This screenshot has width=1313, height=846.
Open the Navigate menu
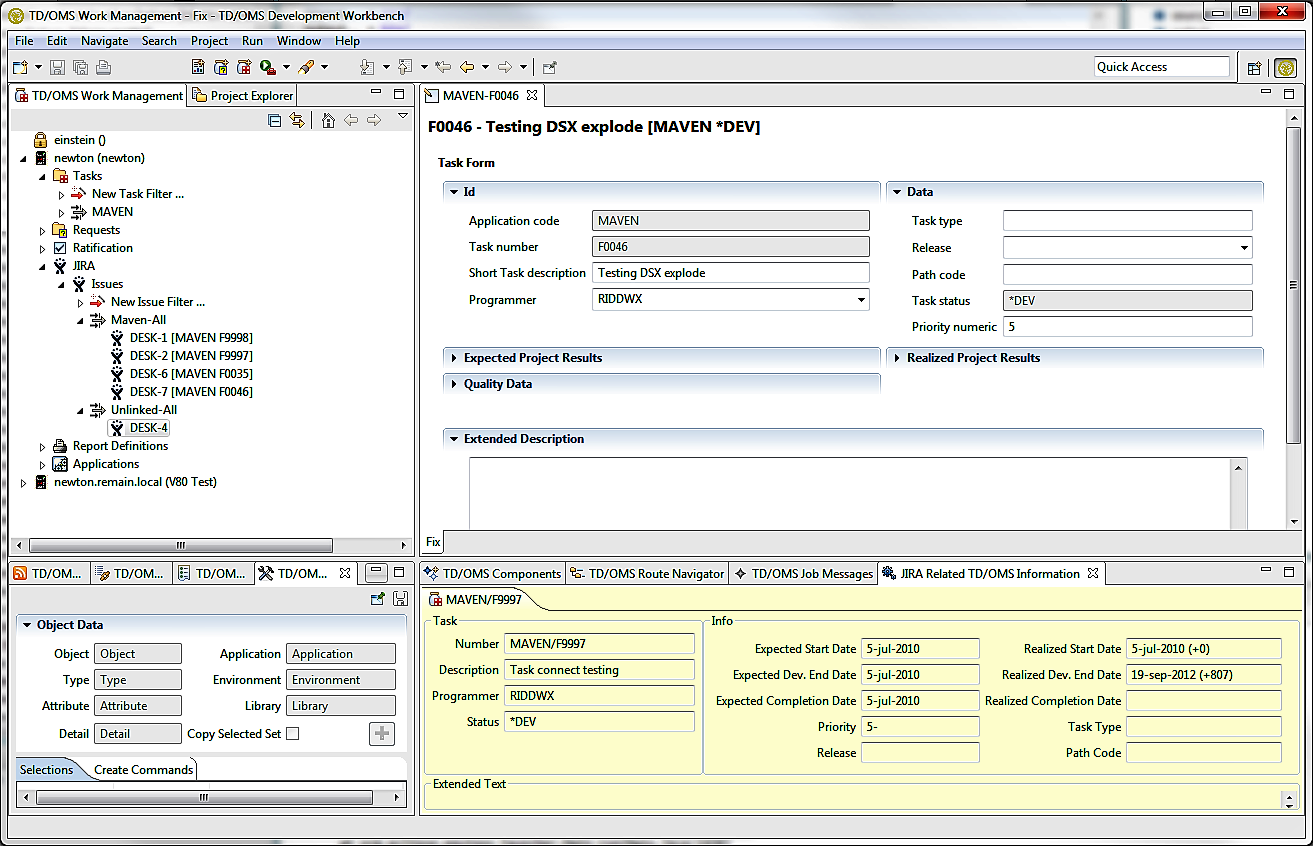click(x=104, y=41)
